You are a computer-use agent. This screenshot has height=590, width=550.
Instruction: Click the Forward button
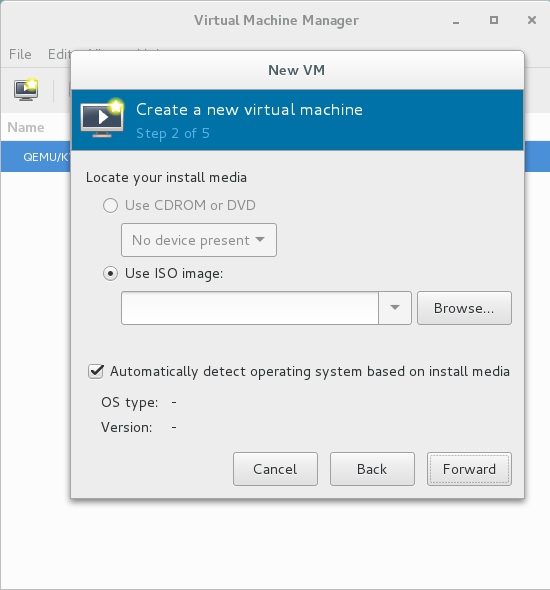[469, 469]
